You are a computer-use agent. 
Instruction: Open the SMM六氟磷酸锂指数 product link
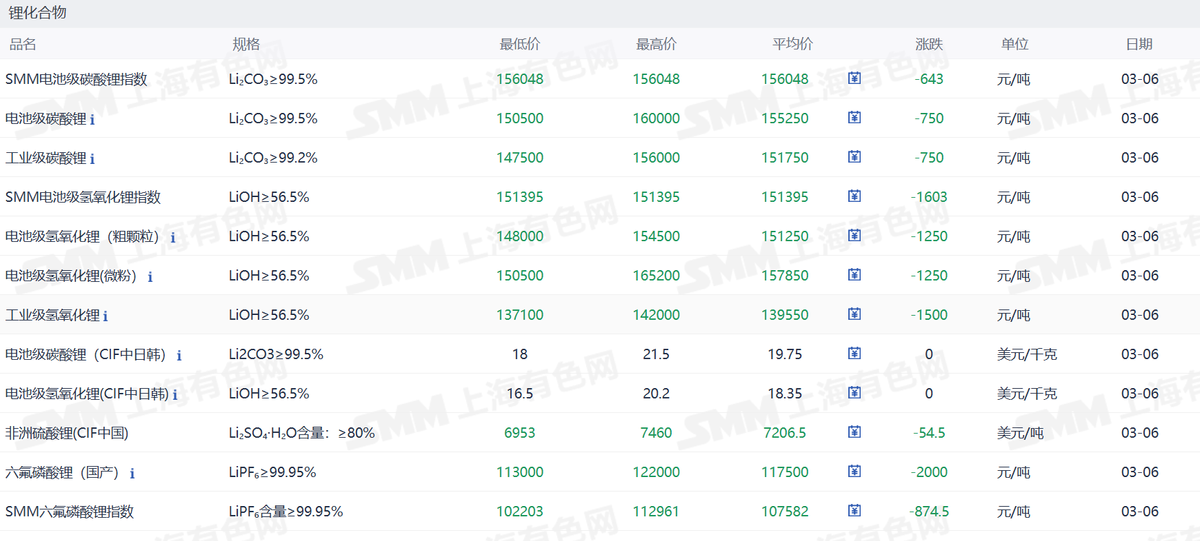tap(69, 511)
